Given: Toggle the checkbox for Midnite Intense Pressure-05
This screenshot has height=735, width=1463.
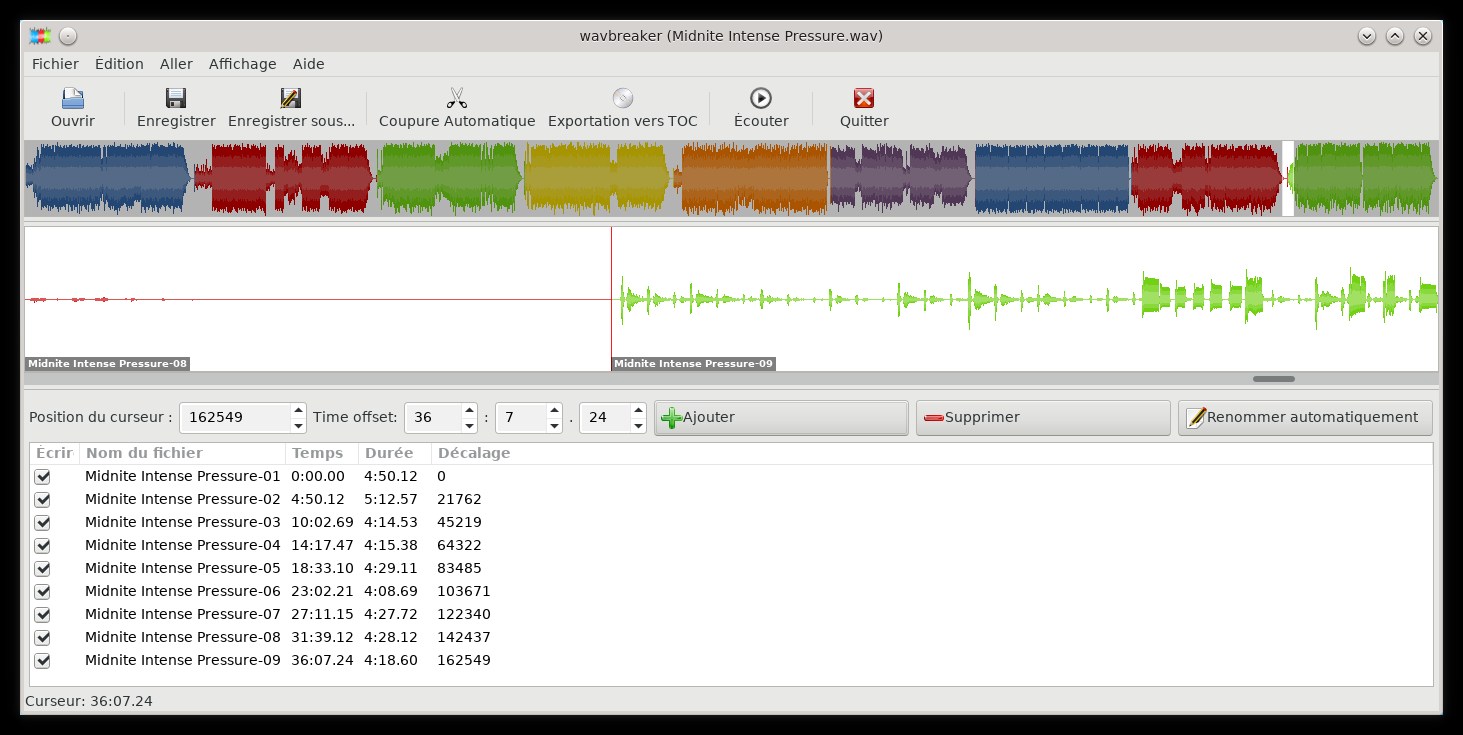Looking at the screenshot, I should coord(42,569).
